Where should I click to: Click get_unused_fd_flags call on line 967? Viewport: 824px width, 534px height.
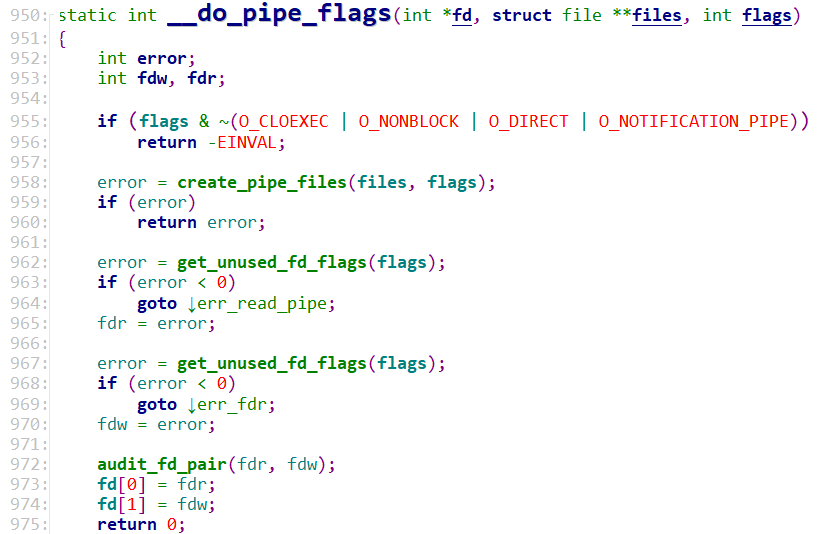coord(272,363)
